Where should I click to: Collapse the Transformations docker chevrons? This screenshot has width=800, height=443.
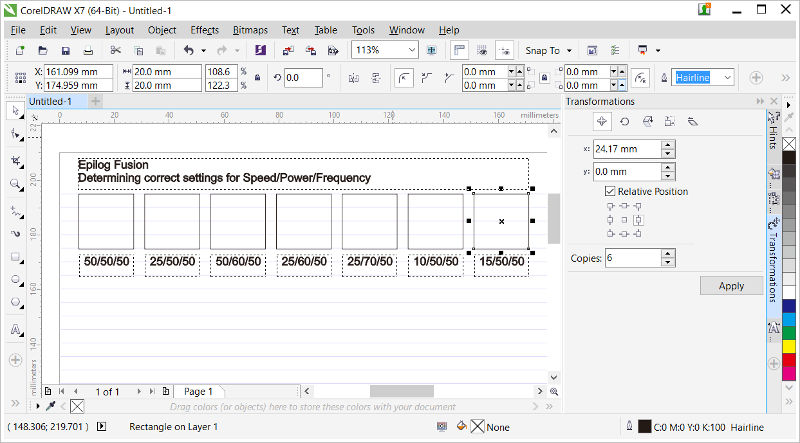pyautogui.click(x=760, y=102)
